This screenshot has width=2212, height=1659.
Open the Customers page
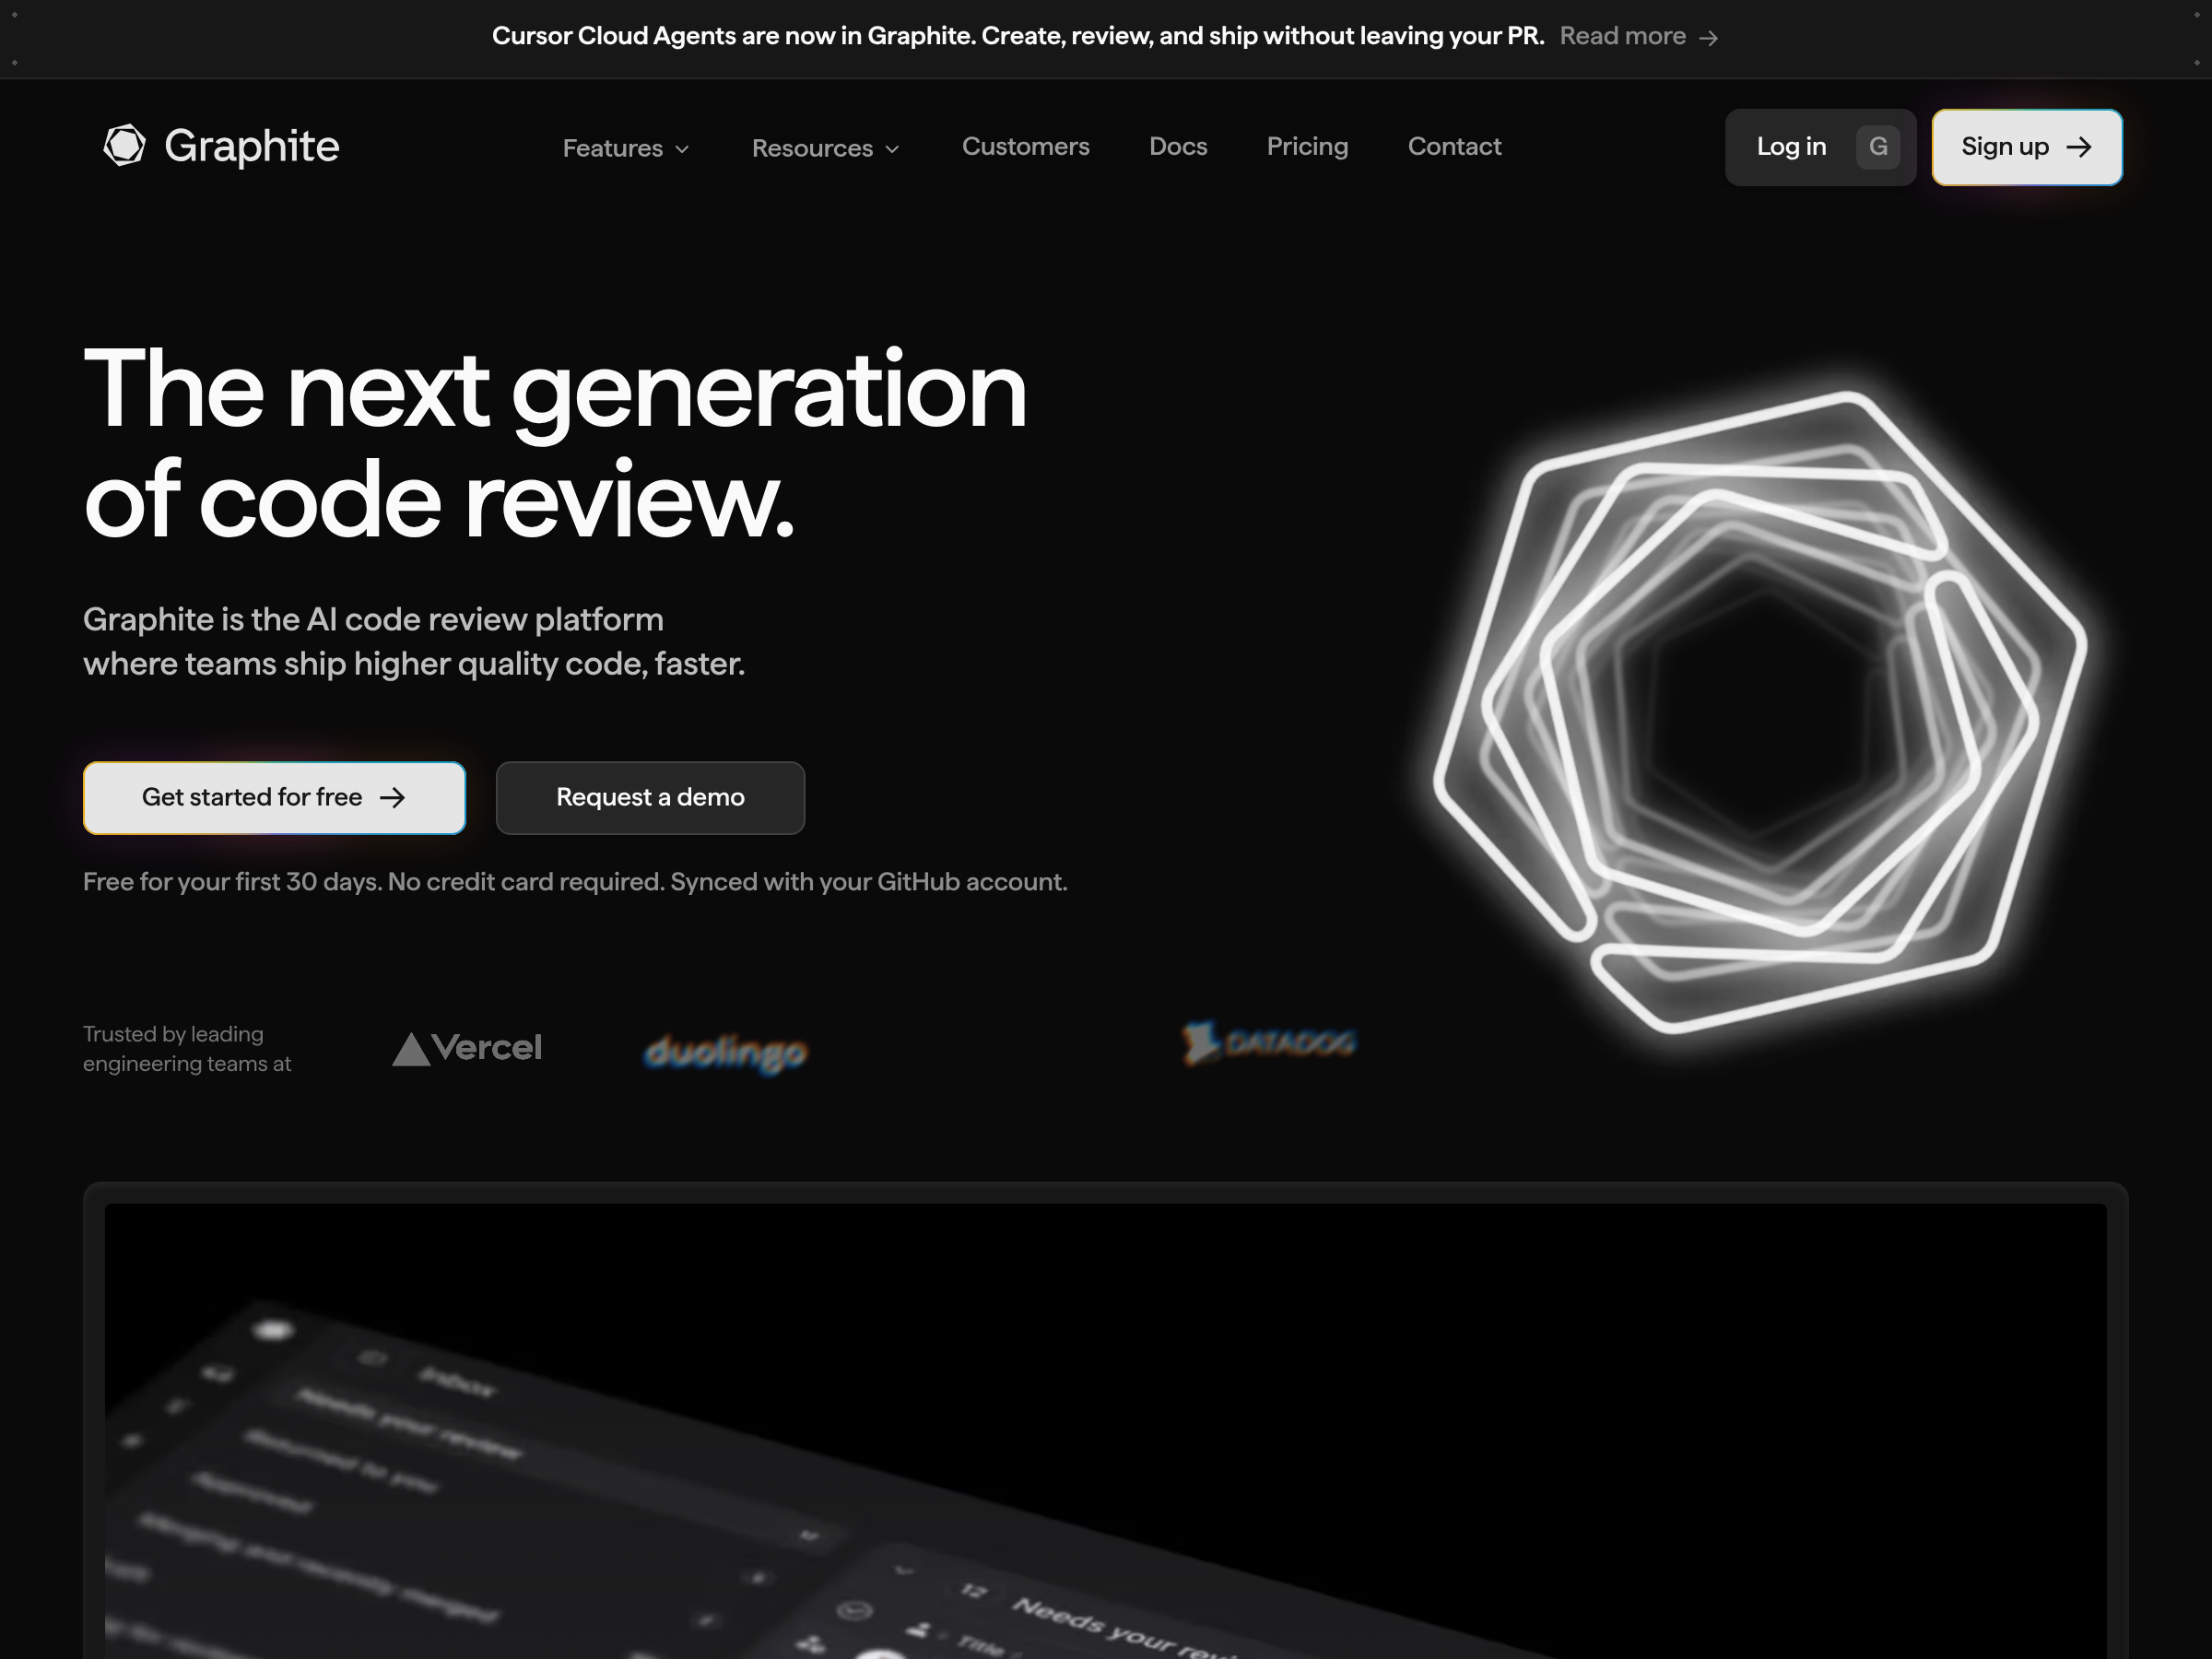[x=1026, y=146]
